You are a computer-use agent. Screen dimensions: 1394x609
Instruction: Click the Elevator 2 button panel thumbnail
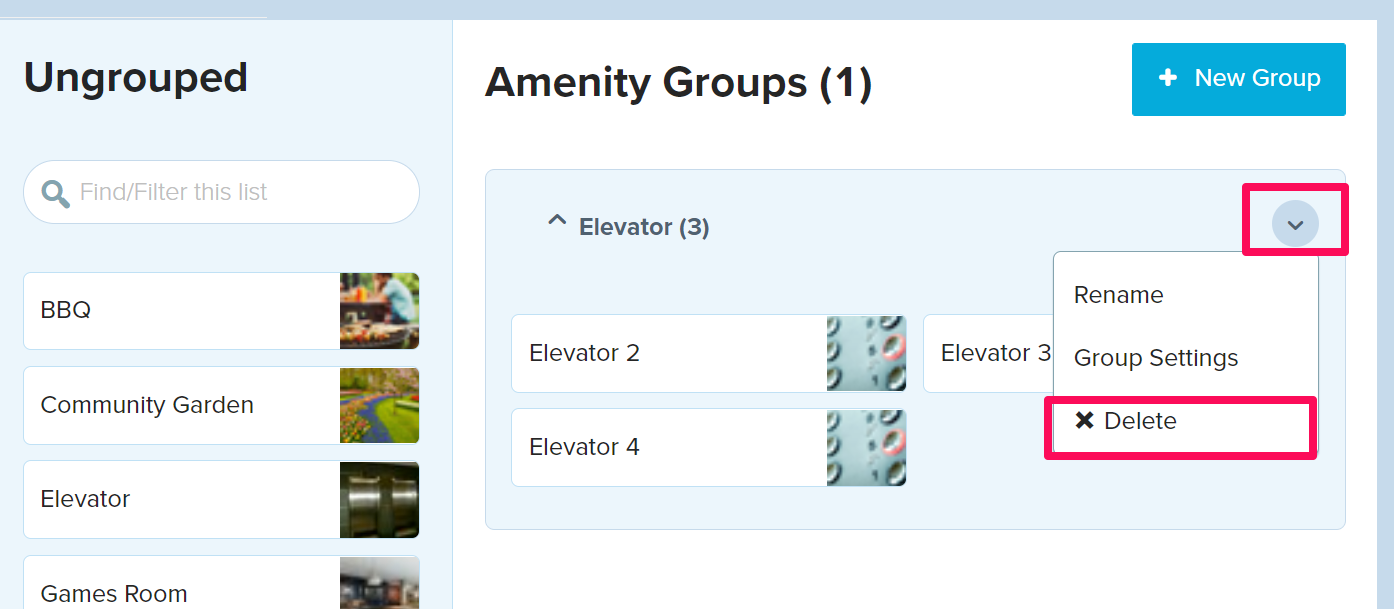[866, 353]
